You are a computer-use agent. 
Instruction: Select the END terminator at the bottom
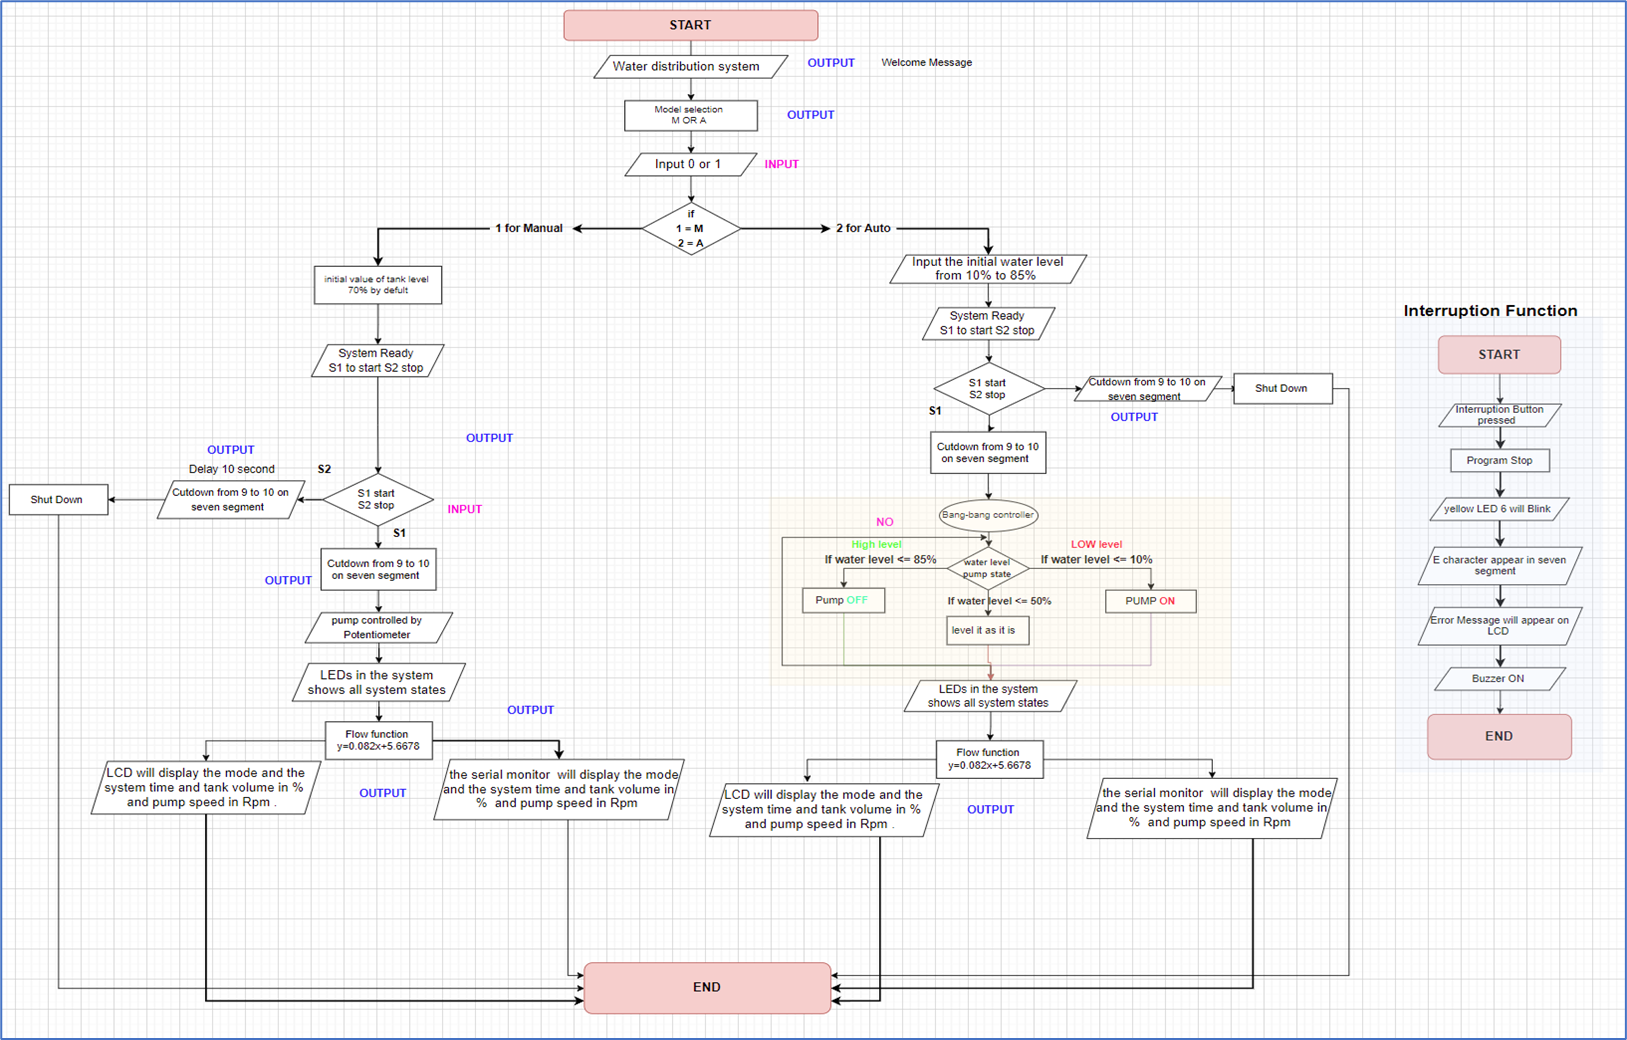click(706, 987)
